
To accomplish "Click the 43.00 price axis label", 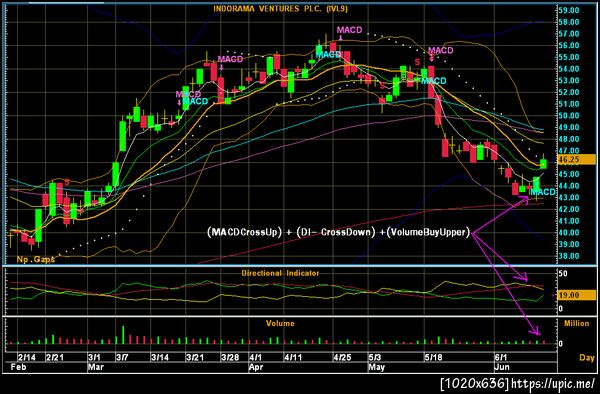I will (x=569, y=197).
